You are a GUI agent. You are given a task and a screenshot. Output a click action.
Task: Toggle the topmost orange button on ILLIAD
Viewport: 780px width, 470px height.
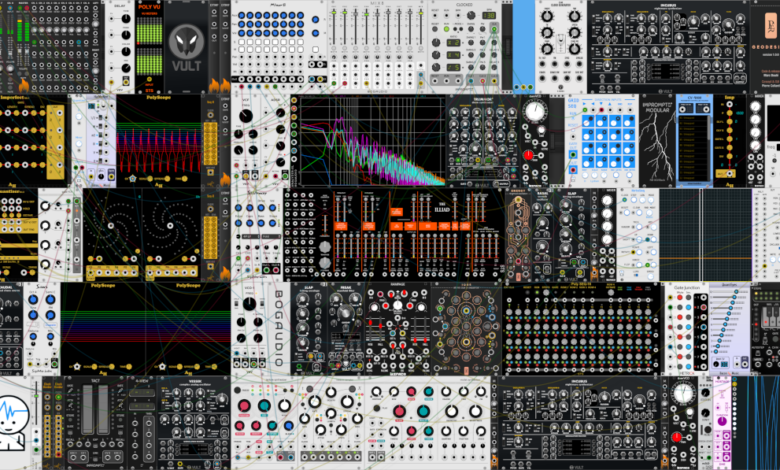(x=396, y=212)
